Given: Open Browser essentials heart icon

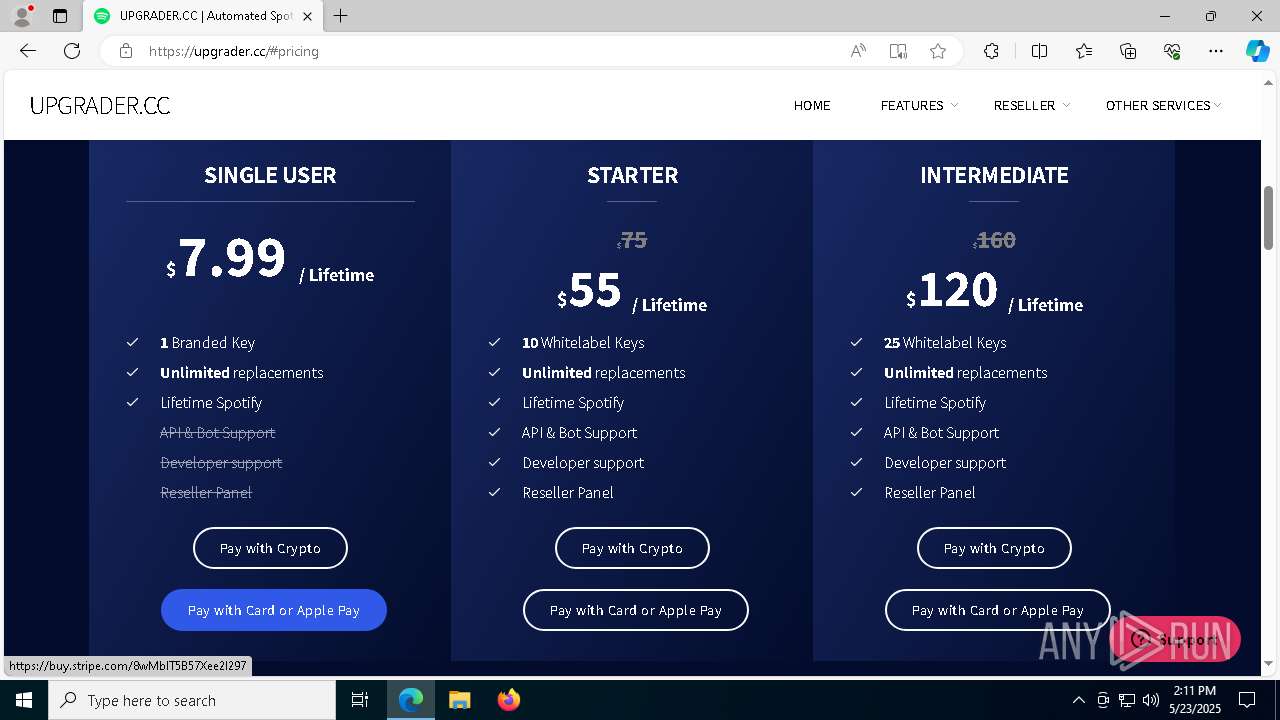Looking at the screenshot, I should click(x=1172, y=51).
